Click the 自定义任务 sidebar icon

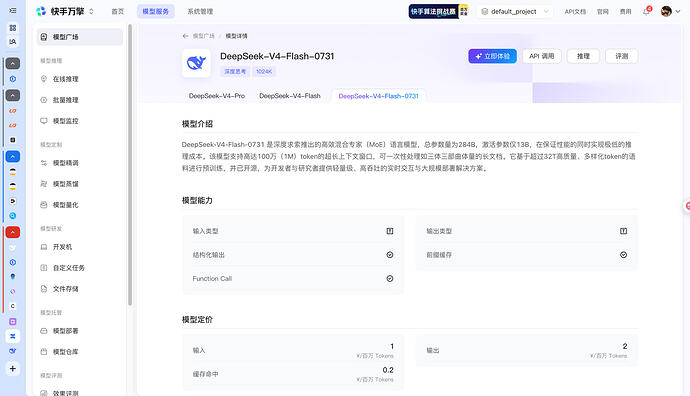click(x=44, y=268)
